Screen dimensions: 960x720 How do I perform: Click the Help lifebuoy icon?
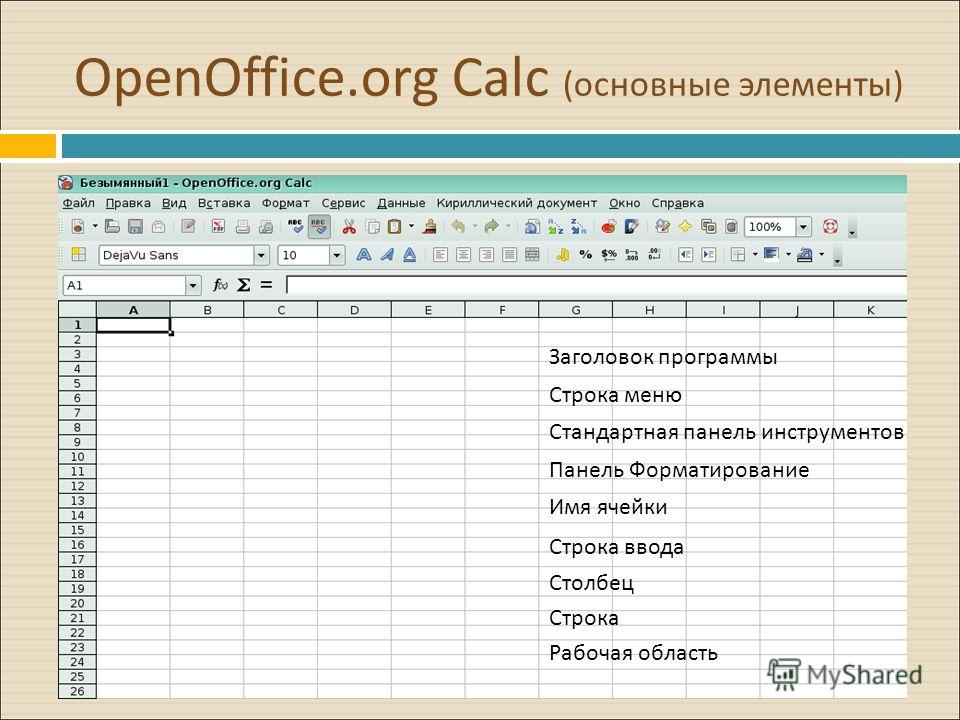click(830, 227)
